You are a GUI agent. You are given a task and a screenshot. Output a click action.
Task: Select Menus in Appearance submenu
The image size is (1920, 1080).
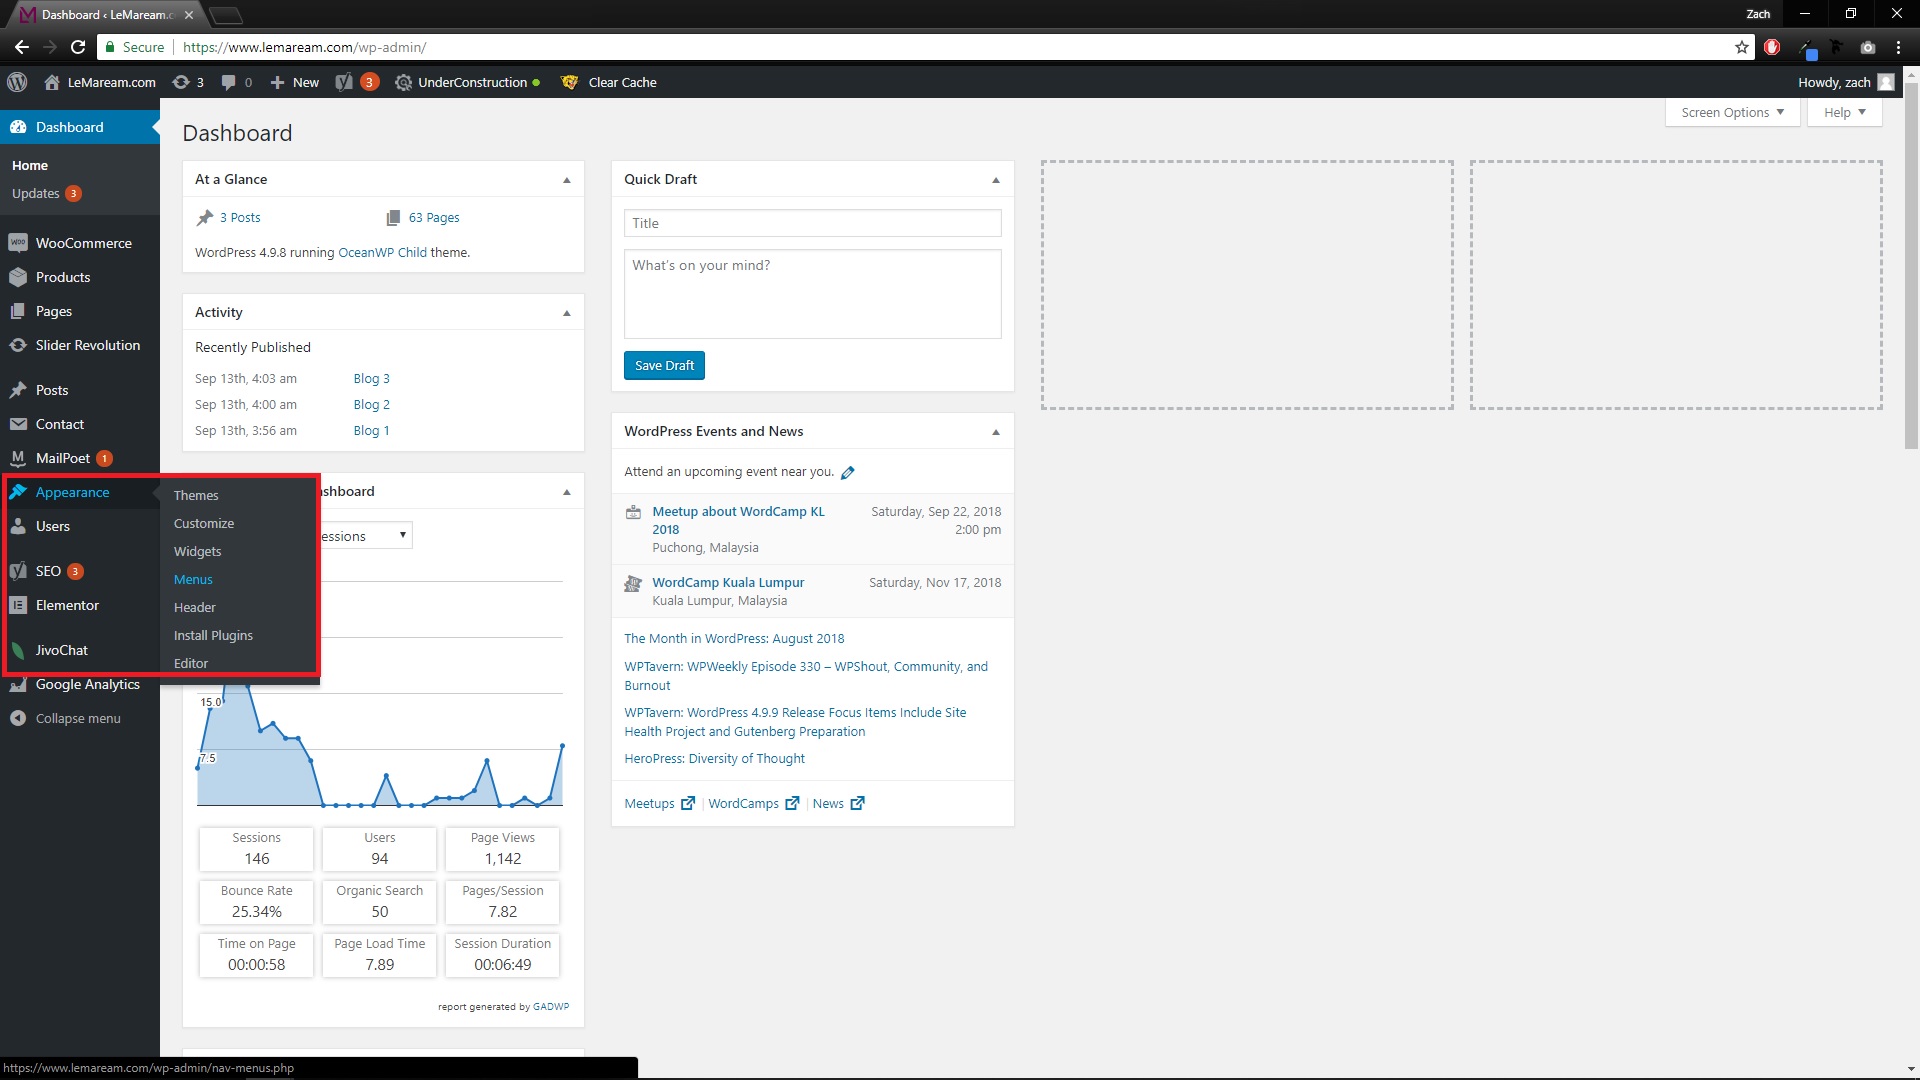click(x=193, y=579)
